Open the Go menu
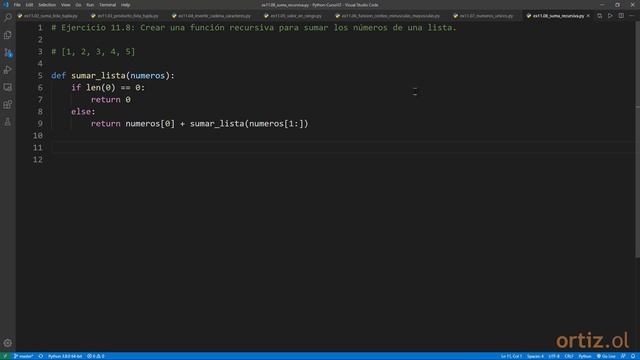 [x=78, y=5]
